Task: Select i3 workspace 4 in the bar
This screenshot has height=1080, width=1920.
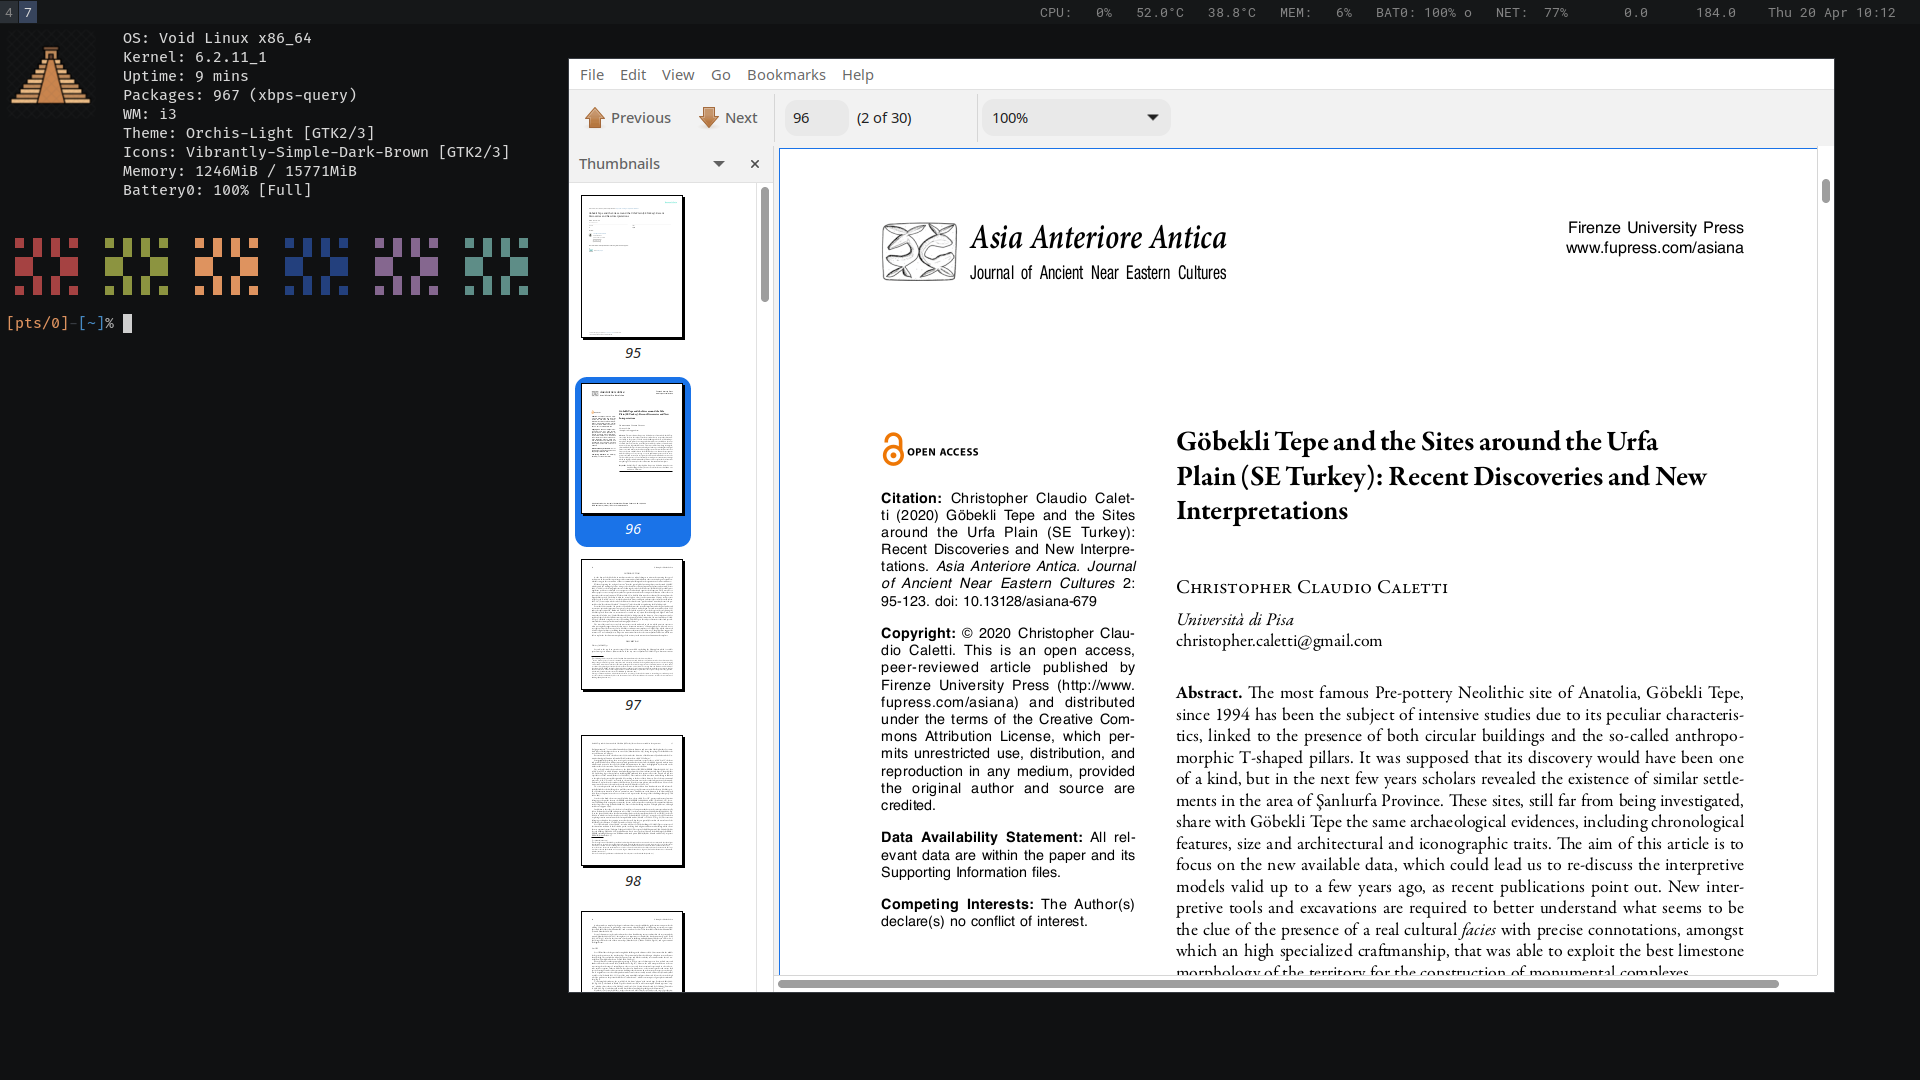Action: click(9, 12)
